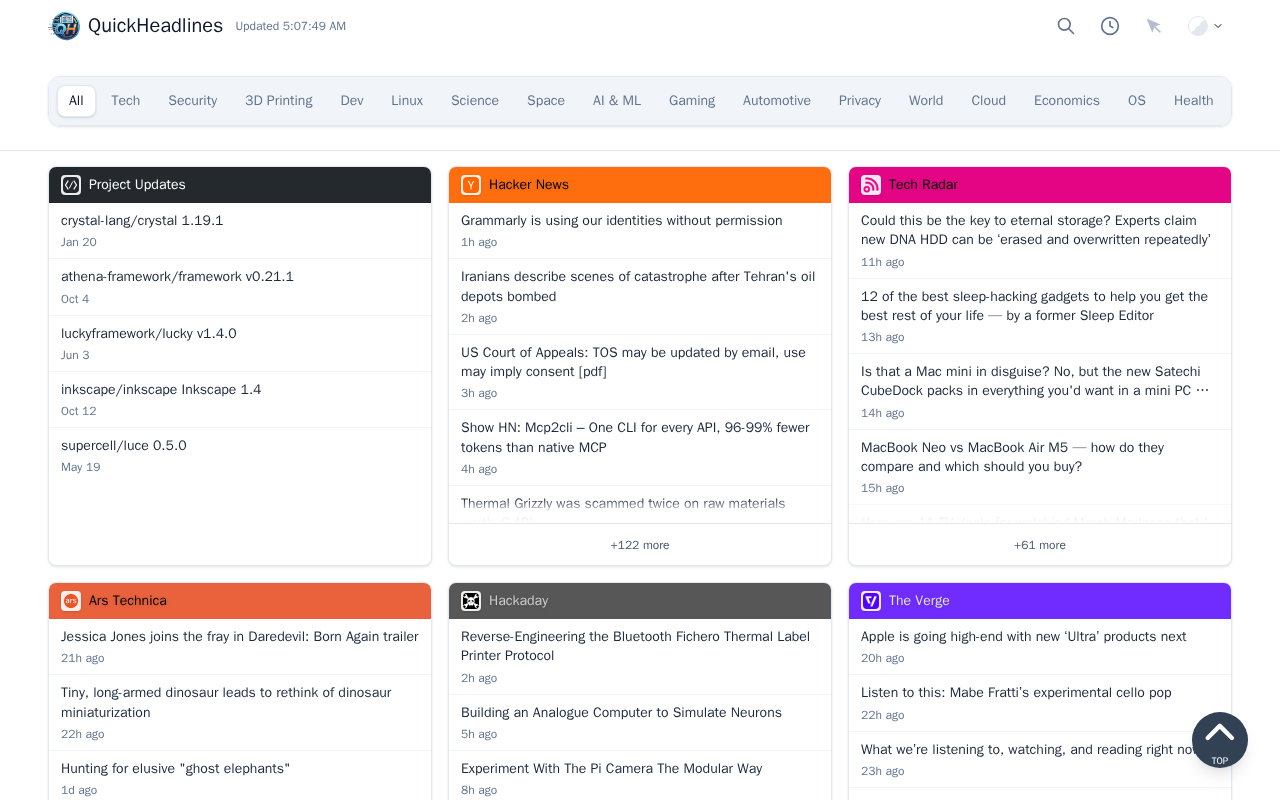Viewport: 1280px width, 800px height.
Task: Select the Privacy tab
Action: [860, 101]
